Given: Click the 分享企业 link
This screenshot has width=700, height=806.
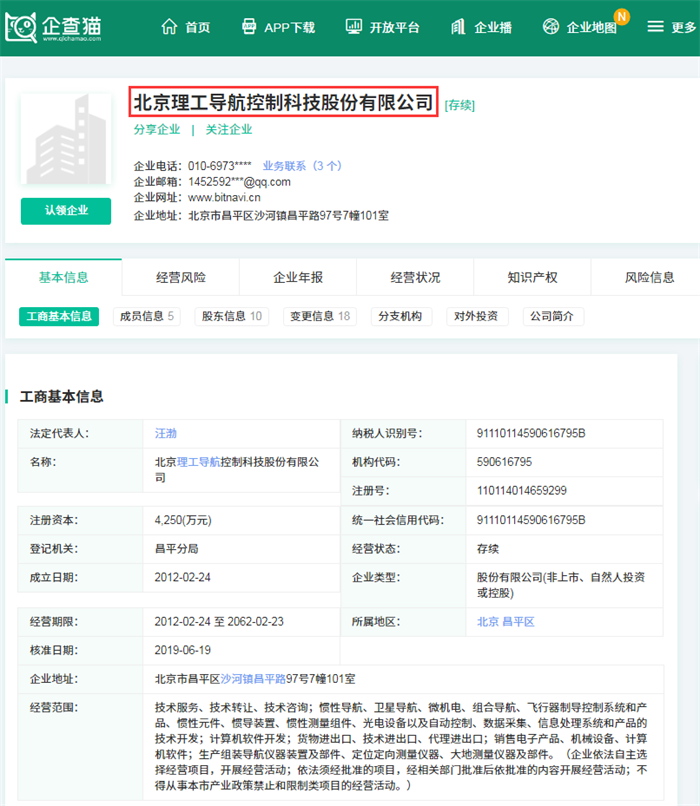Looking at the screenshot, I should click(x=157, y=130).
